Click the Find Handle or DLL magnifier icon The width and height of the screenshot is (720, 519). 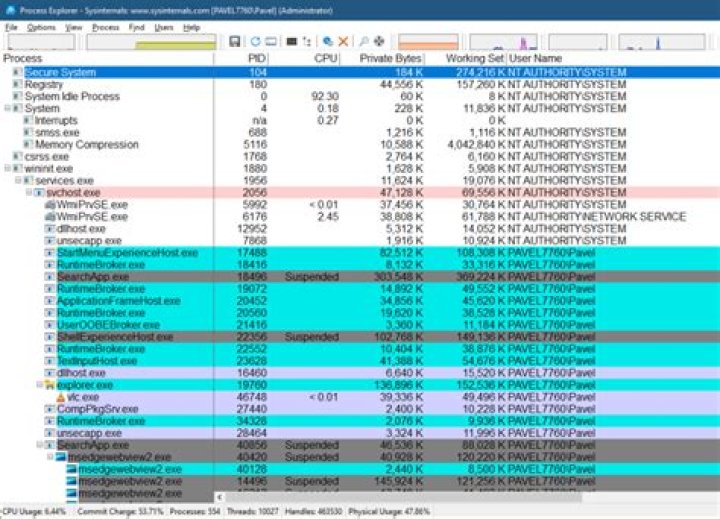(364, 41)
